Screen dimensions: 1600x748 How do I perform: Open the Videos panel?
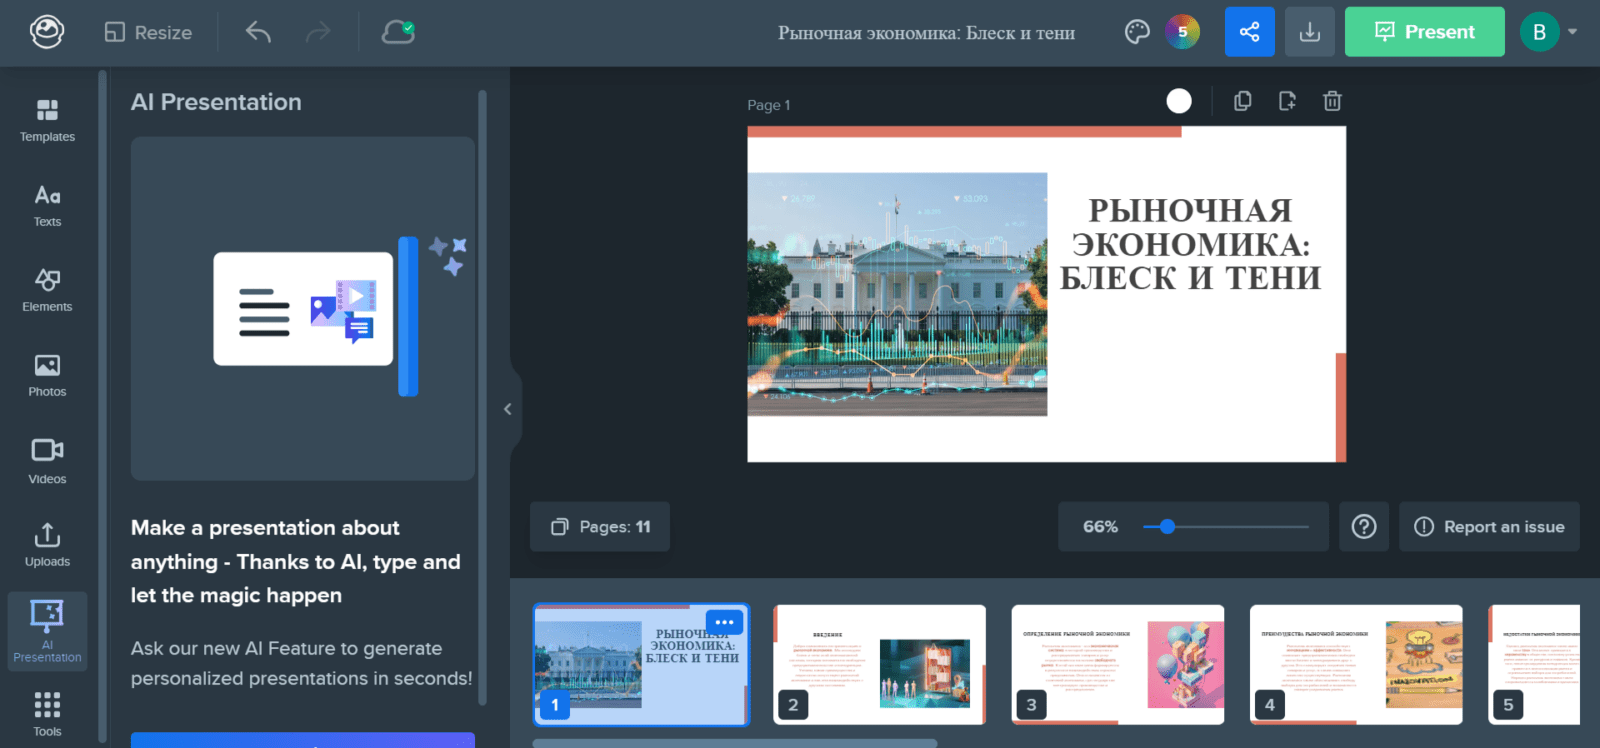point(47,462)
